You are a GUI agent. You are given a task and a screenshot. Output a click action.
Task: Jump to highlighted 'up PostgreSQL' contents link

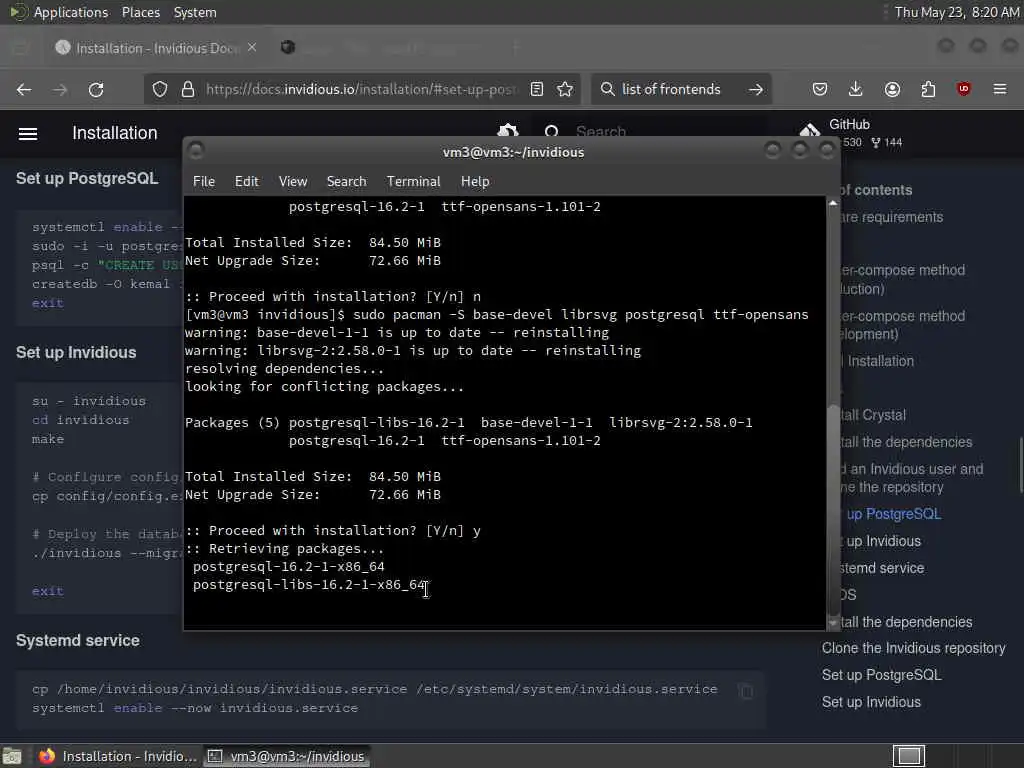point(893,514)
